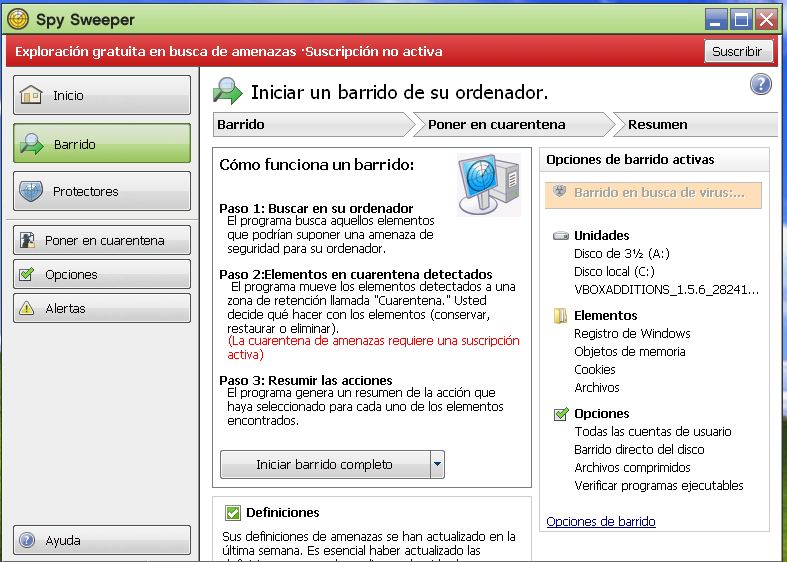The image size is (787, 562).
Task: Click the drive icon beside Unidades
Action: tap(561, 235)
